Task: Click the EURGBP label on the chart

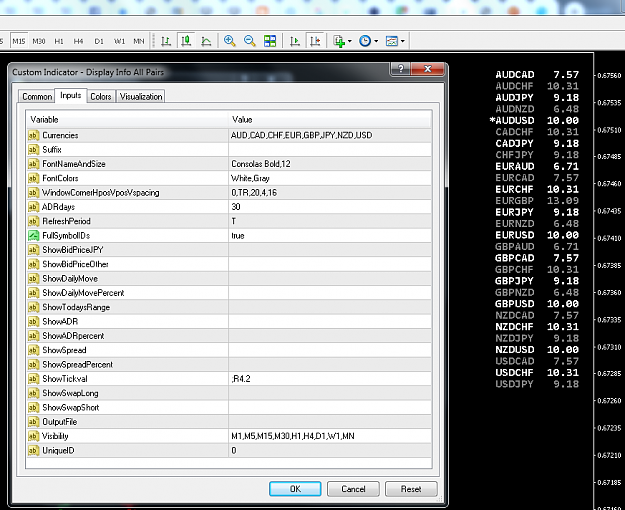Action: tap(515, 201)
